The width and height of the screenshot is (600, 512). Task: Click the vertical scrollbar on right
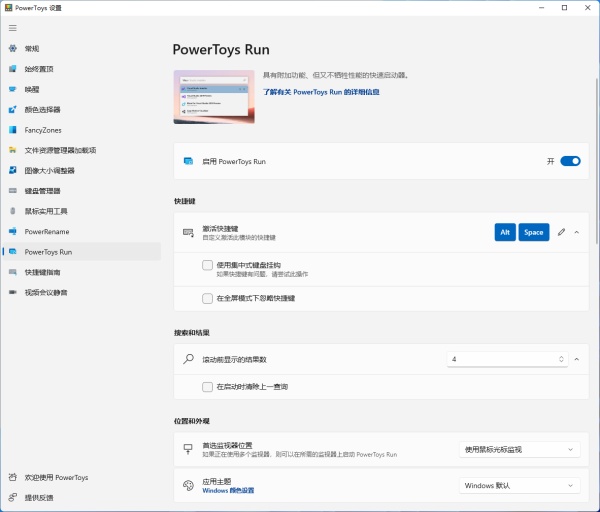[x=597, y=161]
